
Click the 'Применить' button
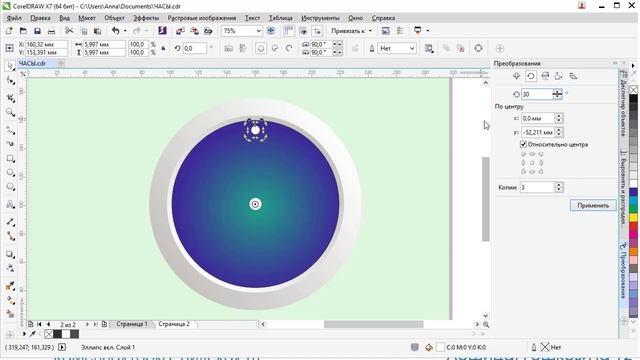593,205
